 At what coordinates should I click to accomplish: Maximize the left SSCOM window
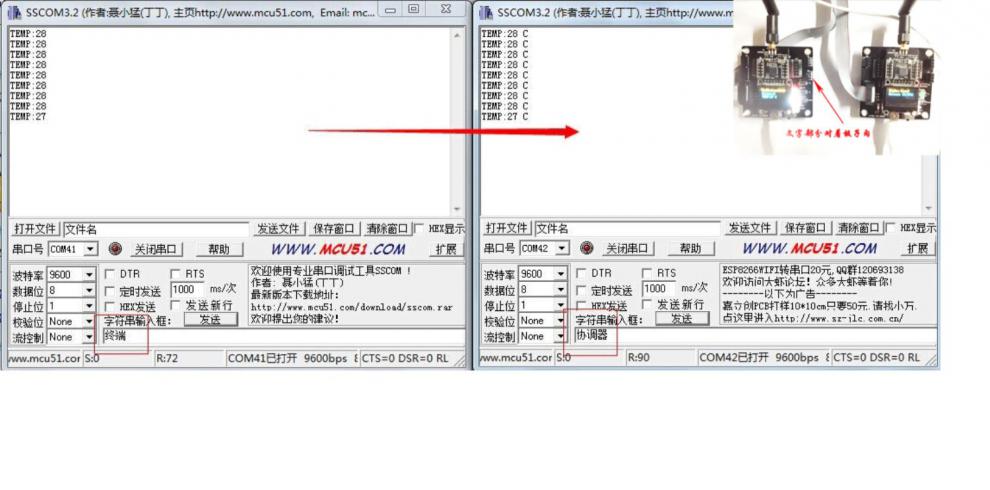pyautogui.click(x=413, y=9)
